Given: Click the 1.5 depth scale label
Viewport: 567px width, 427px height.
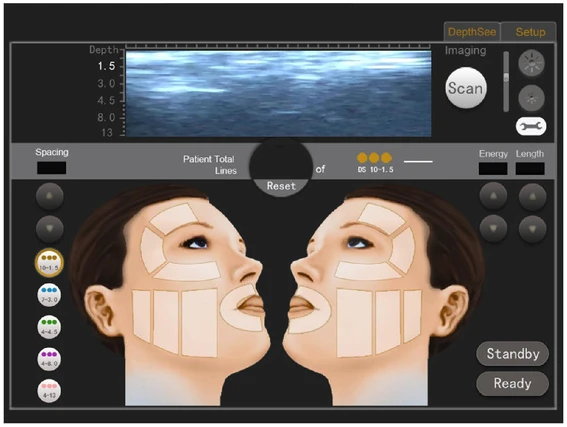Looking at the screenshot, I should [106, 66].
